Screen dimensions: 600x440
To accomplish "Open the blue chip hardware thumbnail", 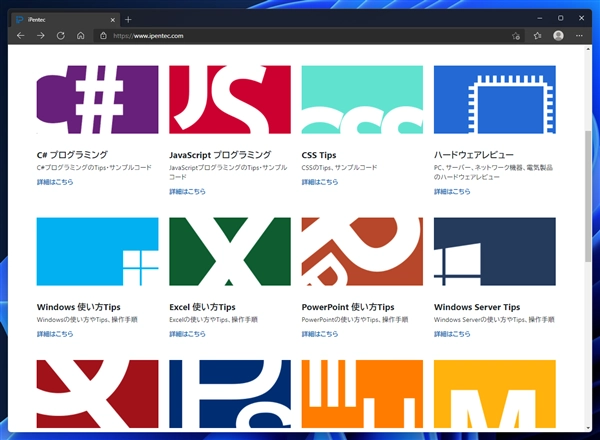I will 495,99.
